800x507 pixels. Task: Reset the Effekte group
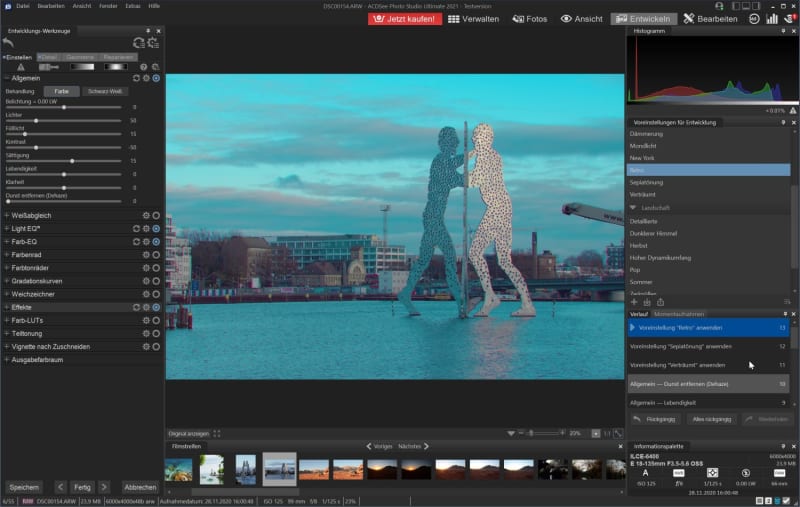136,307
